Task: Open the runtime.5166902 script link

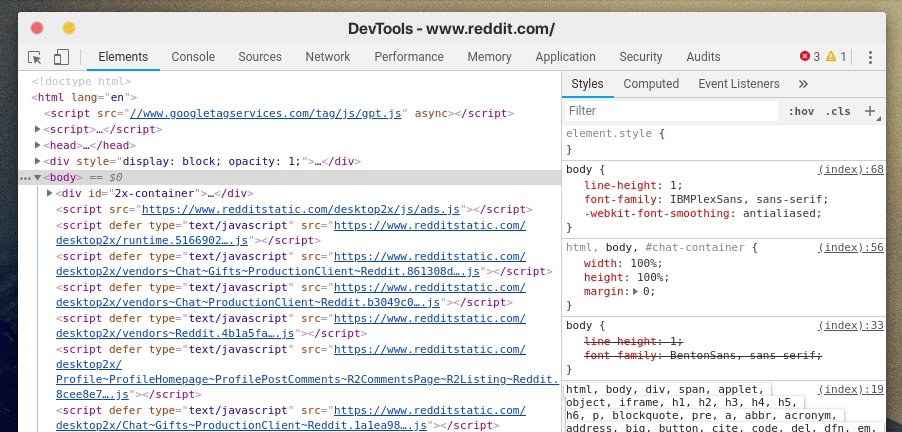Action: 152,240
